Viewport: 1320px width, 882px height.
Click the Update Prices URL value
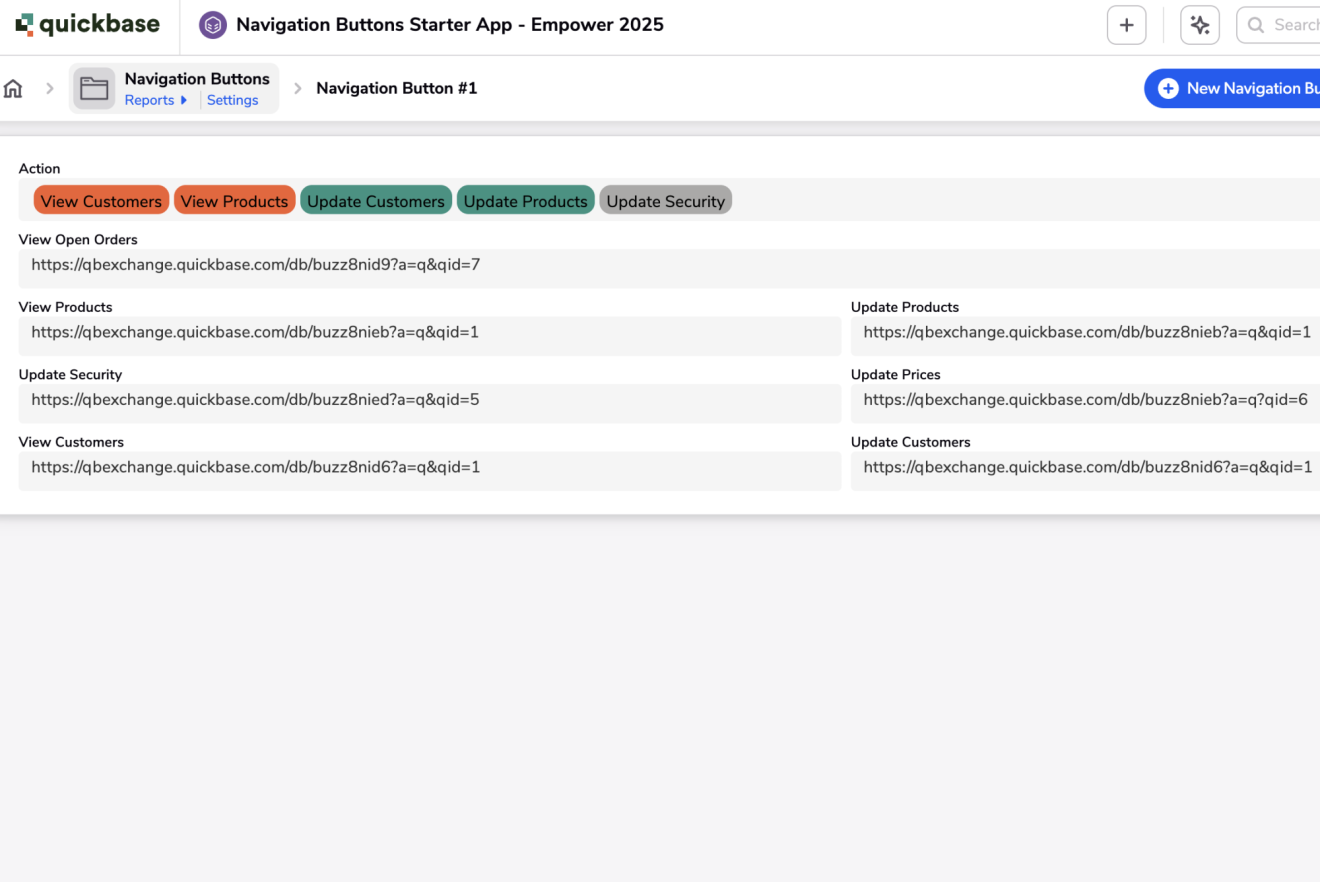point(1085,400)
